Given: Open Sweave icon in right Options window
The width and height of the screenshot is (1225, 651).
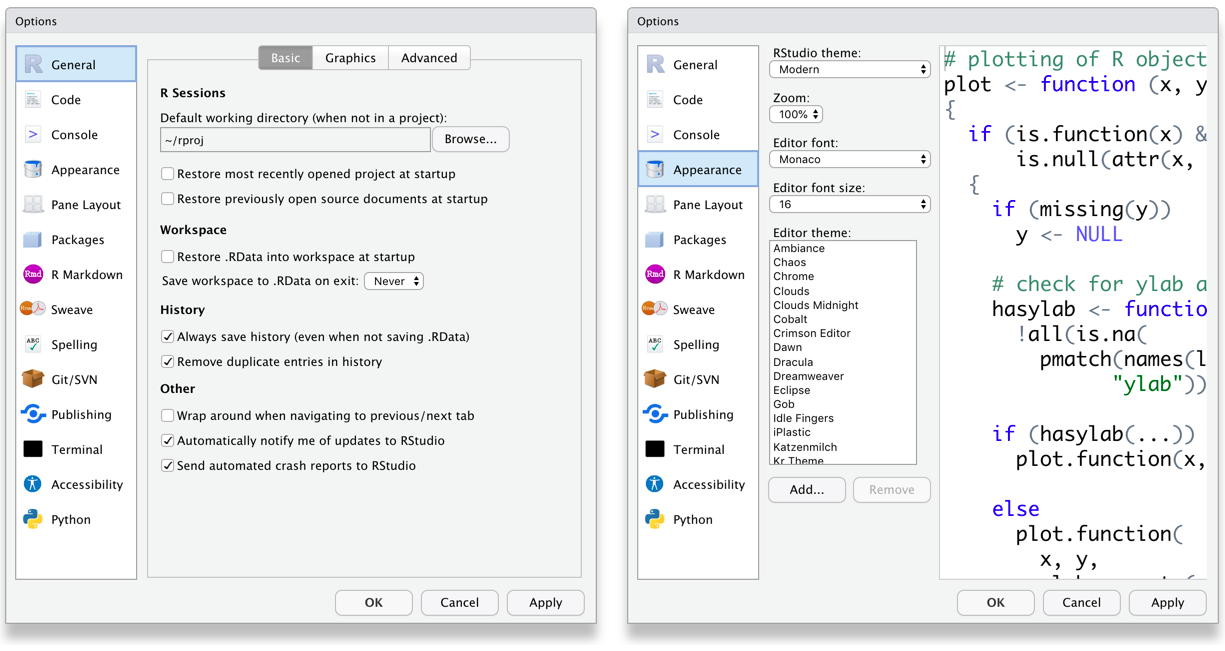Looking at the screenshot, I should [x=655, y=309].
